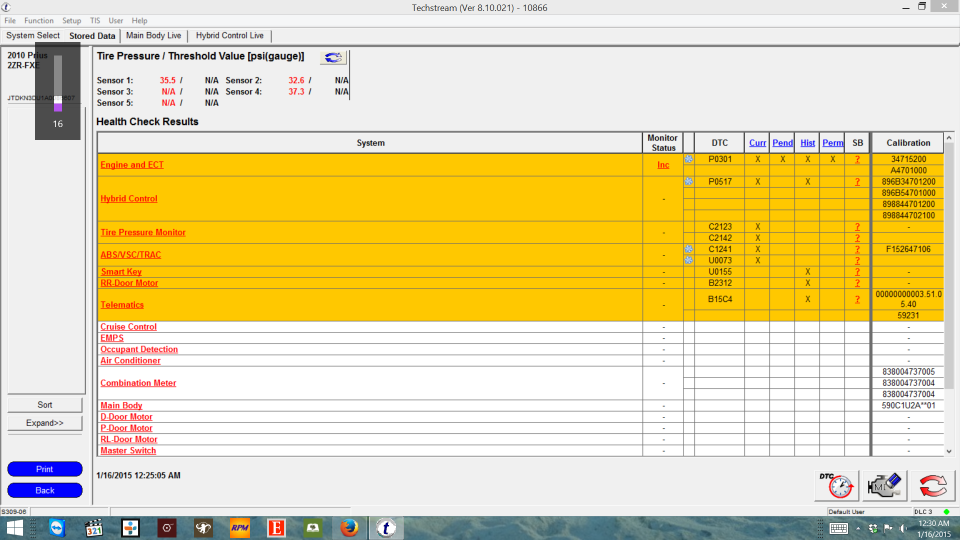Screen dimensions: 960x540
Task: Open the Help menu
Action: (140, 20)
